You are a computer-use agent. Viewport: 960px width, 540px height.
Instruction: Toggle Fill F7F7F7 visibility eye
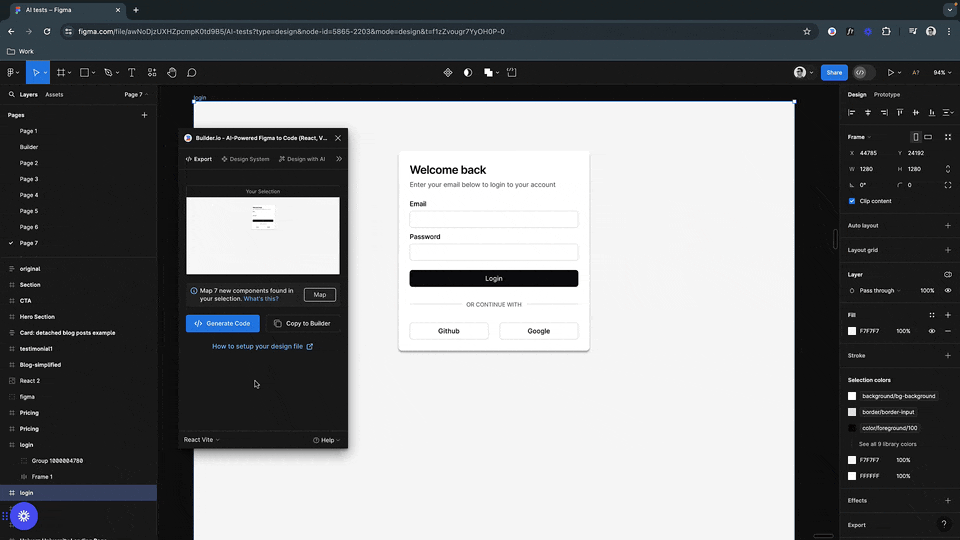click(x=932, y=331)
